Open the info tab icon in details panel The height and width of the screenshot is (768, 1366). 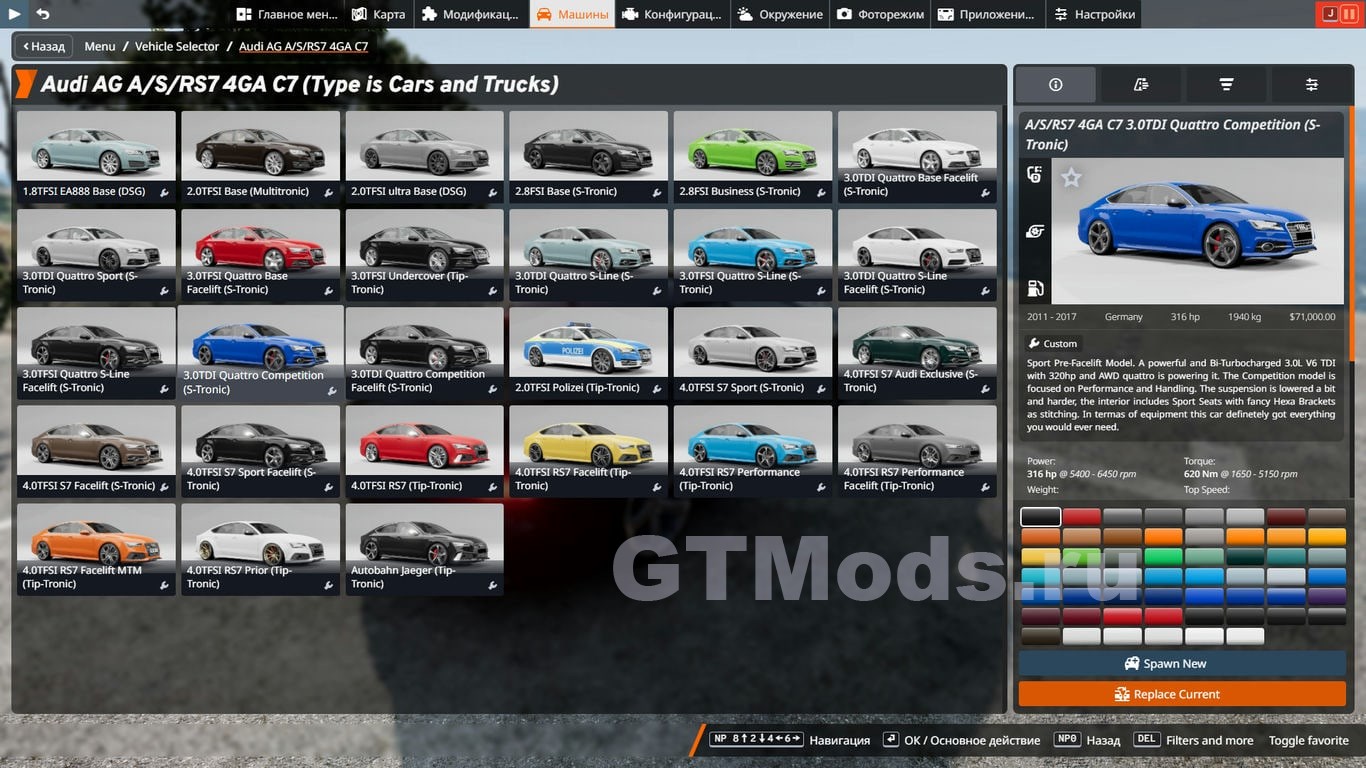1055,85
